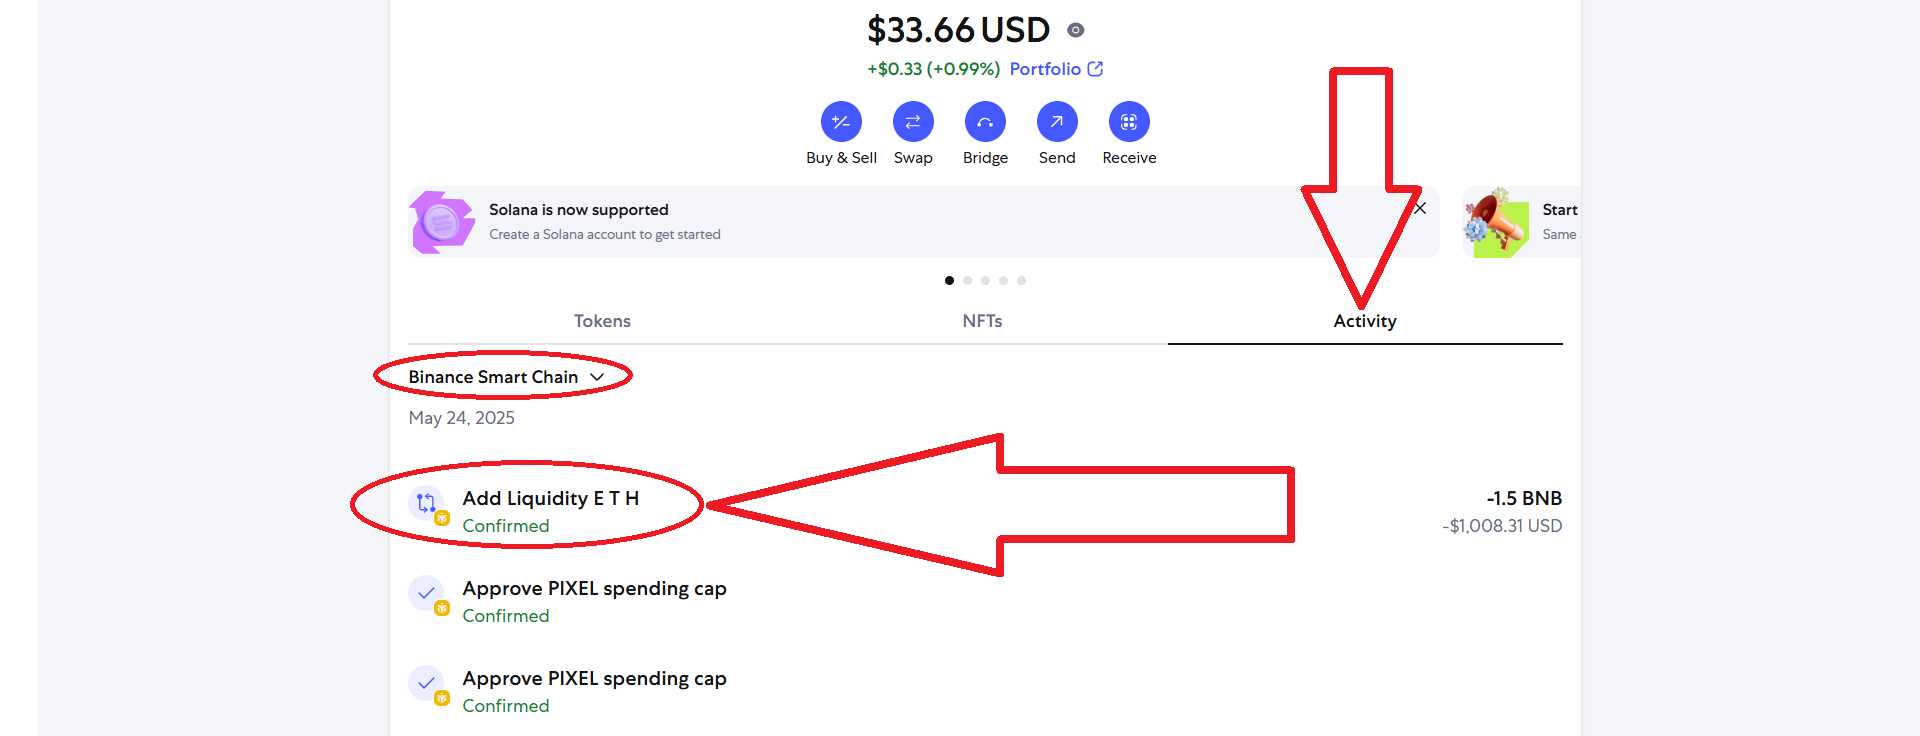Dismiss the Solana supported banner
1920x736 pixels.
point(1420,208)
